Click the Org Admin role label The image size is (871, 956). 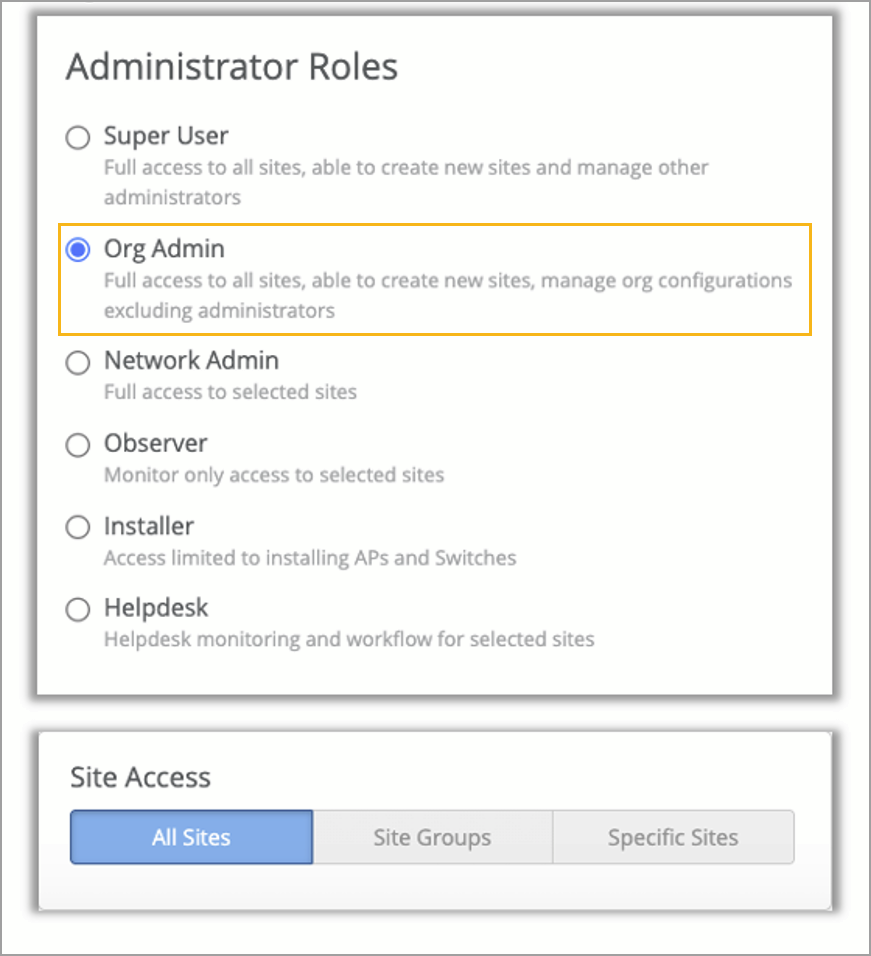(x=164, y=249)
